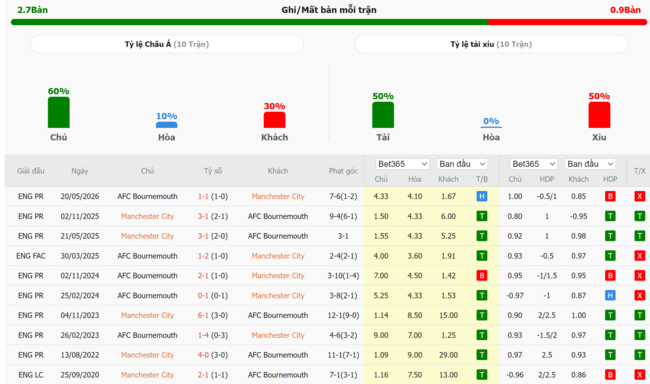
Task: Click the green 50% Tài bar
Action: [x=383, y=115]
